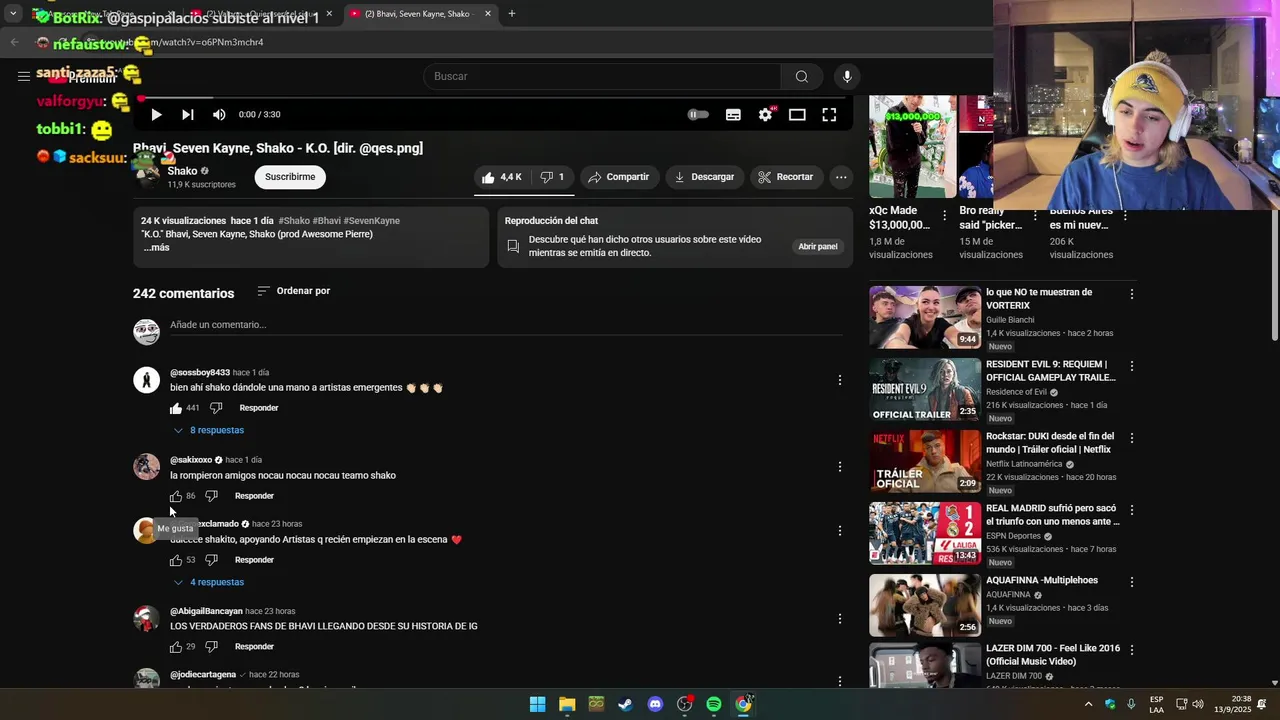Open options for the AQUAFINNA video
Viewport: 1280px width, 720px height.
tap(1131, 582)
